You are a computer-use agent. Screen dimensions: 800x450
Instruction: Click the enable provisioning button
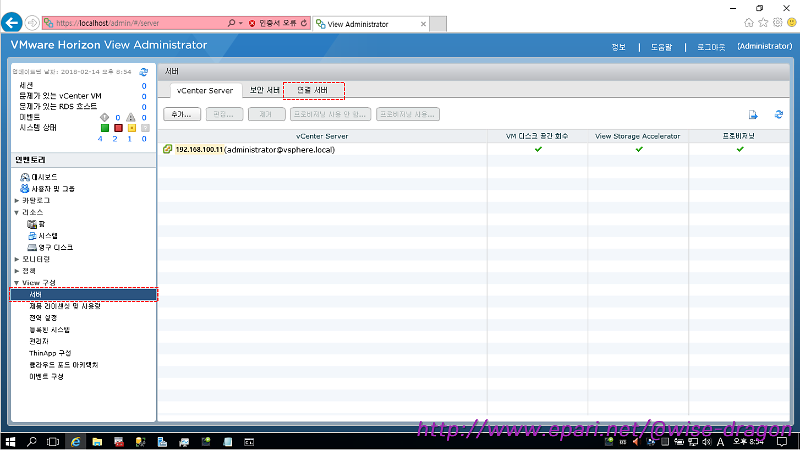[x=408, y=114]
